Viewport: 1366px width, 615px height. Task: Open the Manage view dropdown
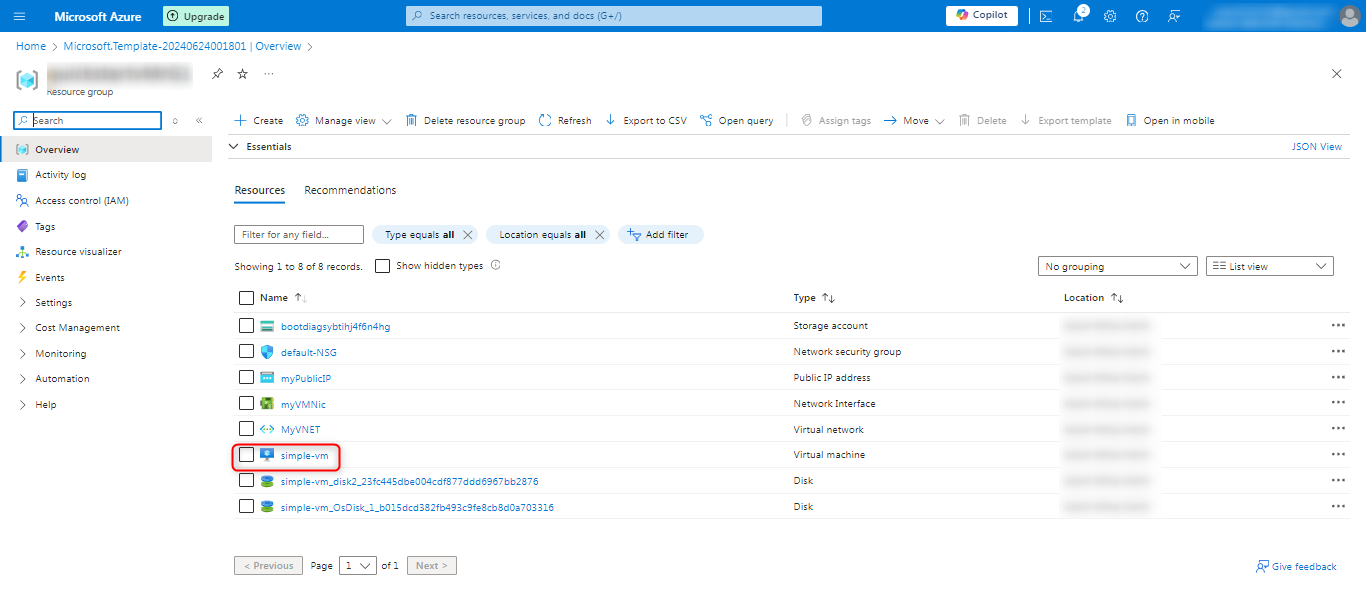click(x=344, y=120)
